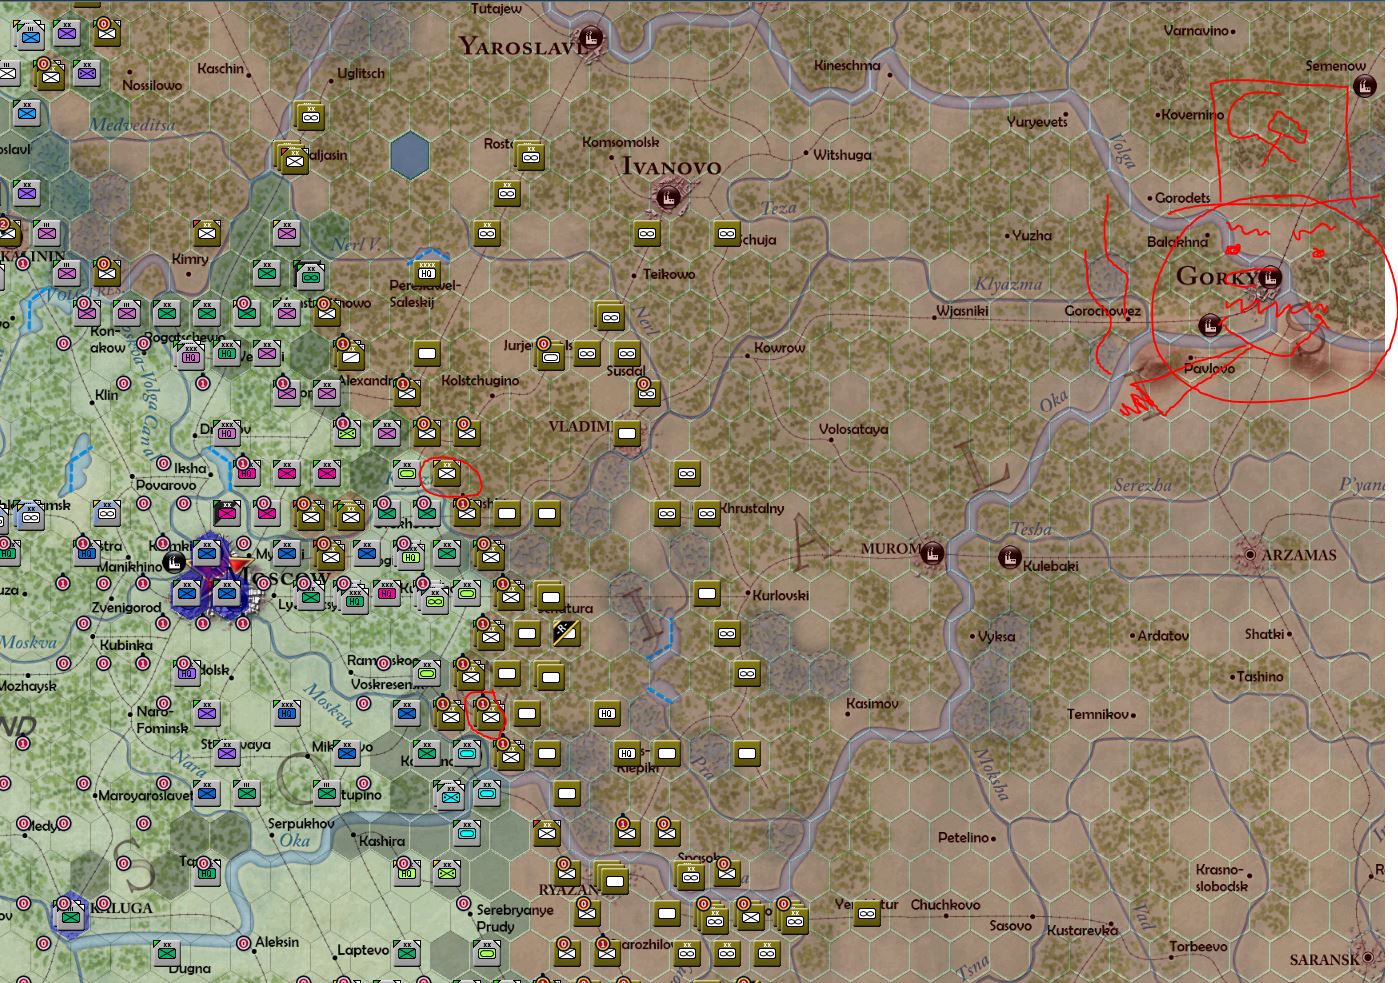Select the HQ counter beside the Klepiki label
Screen dimensions: 1398x983
pos(627,753)
